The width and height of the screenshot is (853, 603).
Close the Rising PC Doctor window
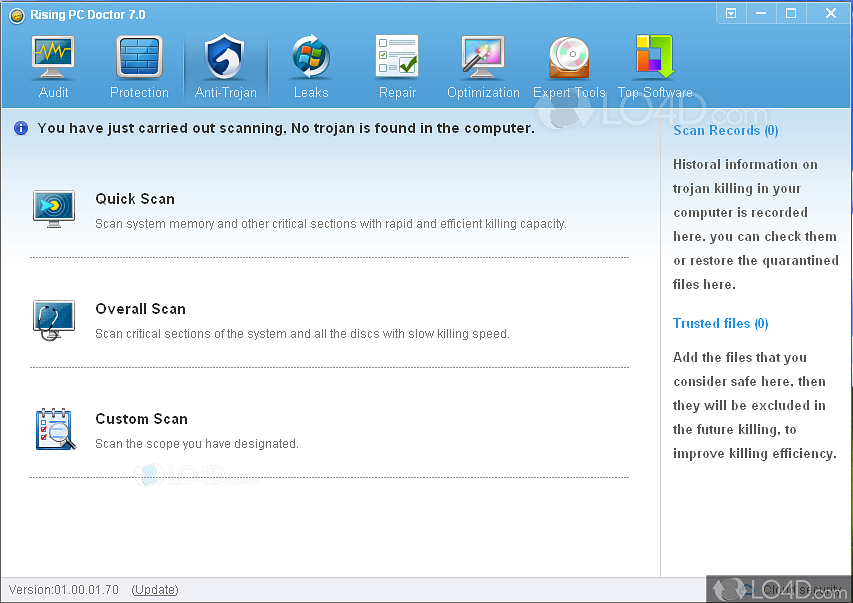[830, 13]
